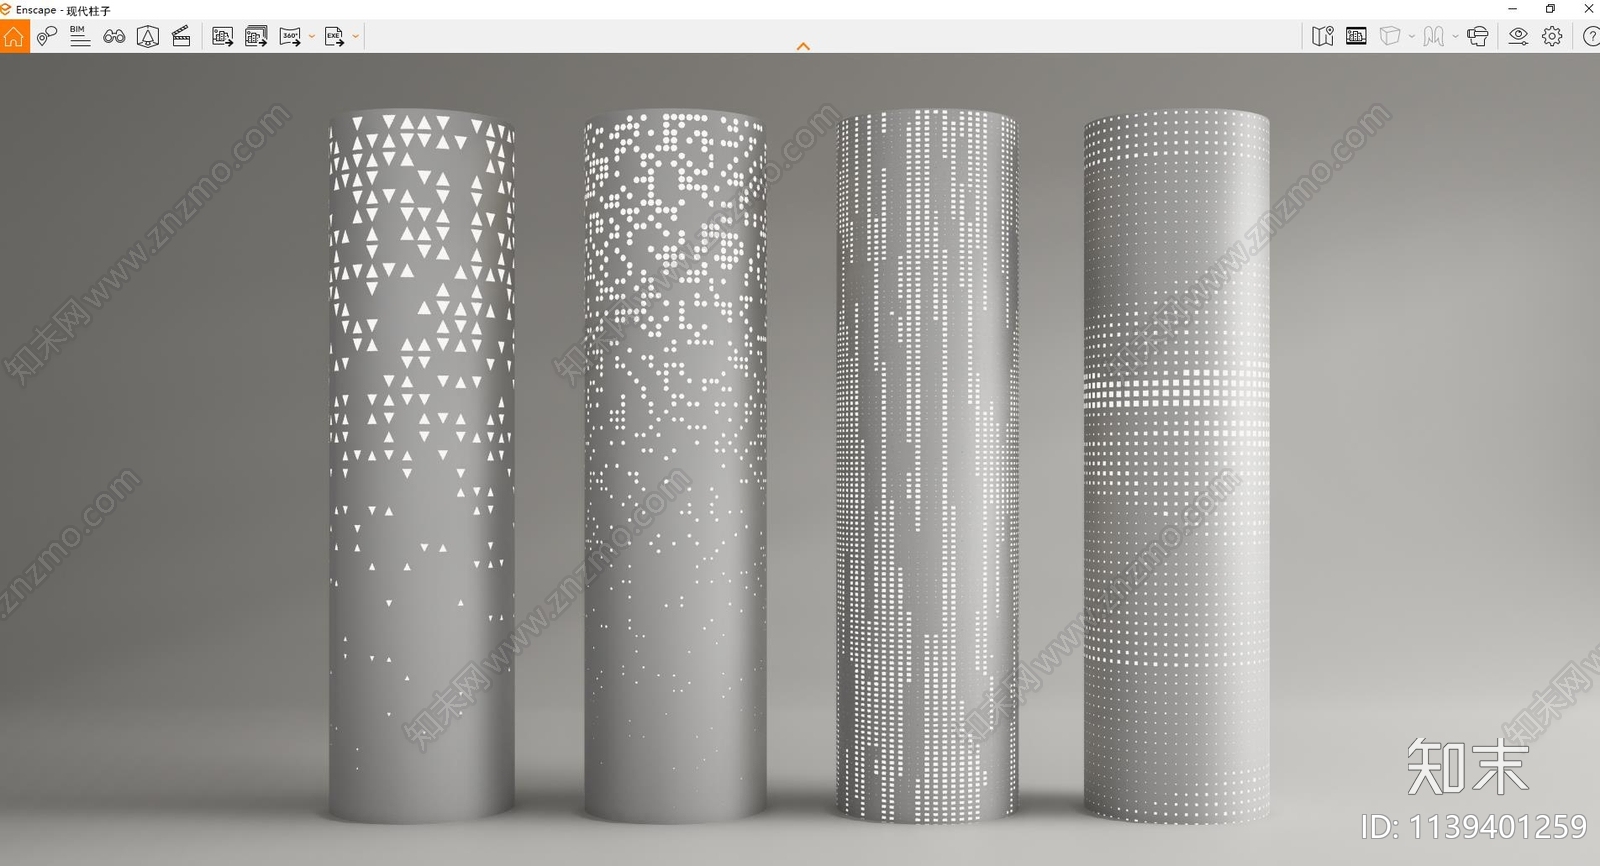1600x866 pixels.
Task: Toggle the safe frame icon
Action: [x=1356, y=37]
